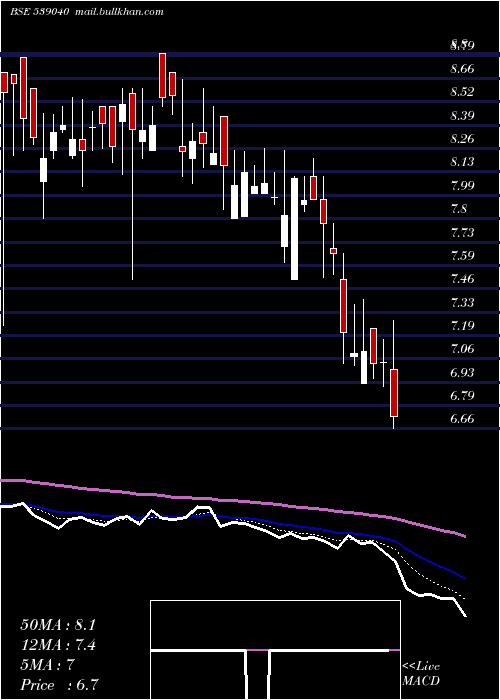The width and height of the screenshot is (500, 700).
Task: Click the 50MA : 8.1 readout
Action: (58, 625)
